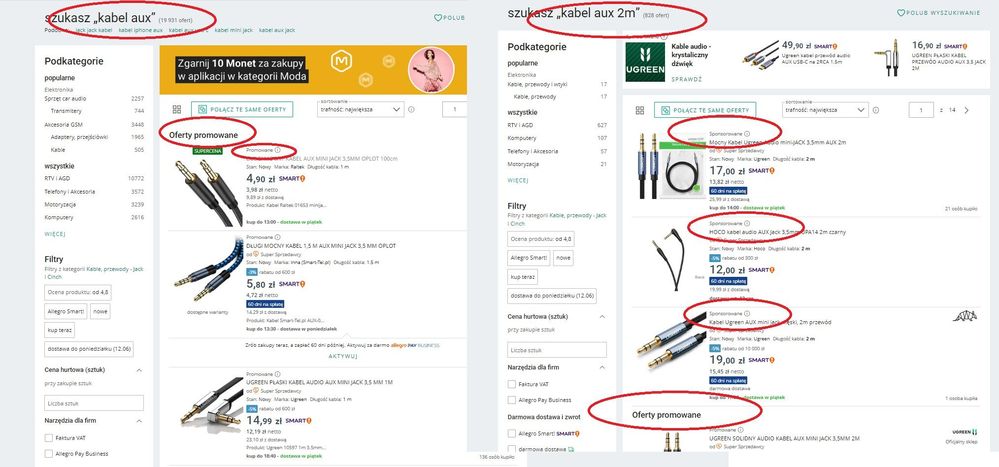Select Komputery subcategory in right panel
The width and height of the screenshot is (999, 467).
point(521,138)
